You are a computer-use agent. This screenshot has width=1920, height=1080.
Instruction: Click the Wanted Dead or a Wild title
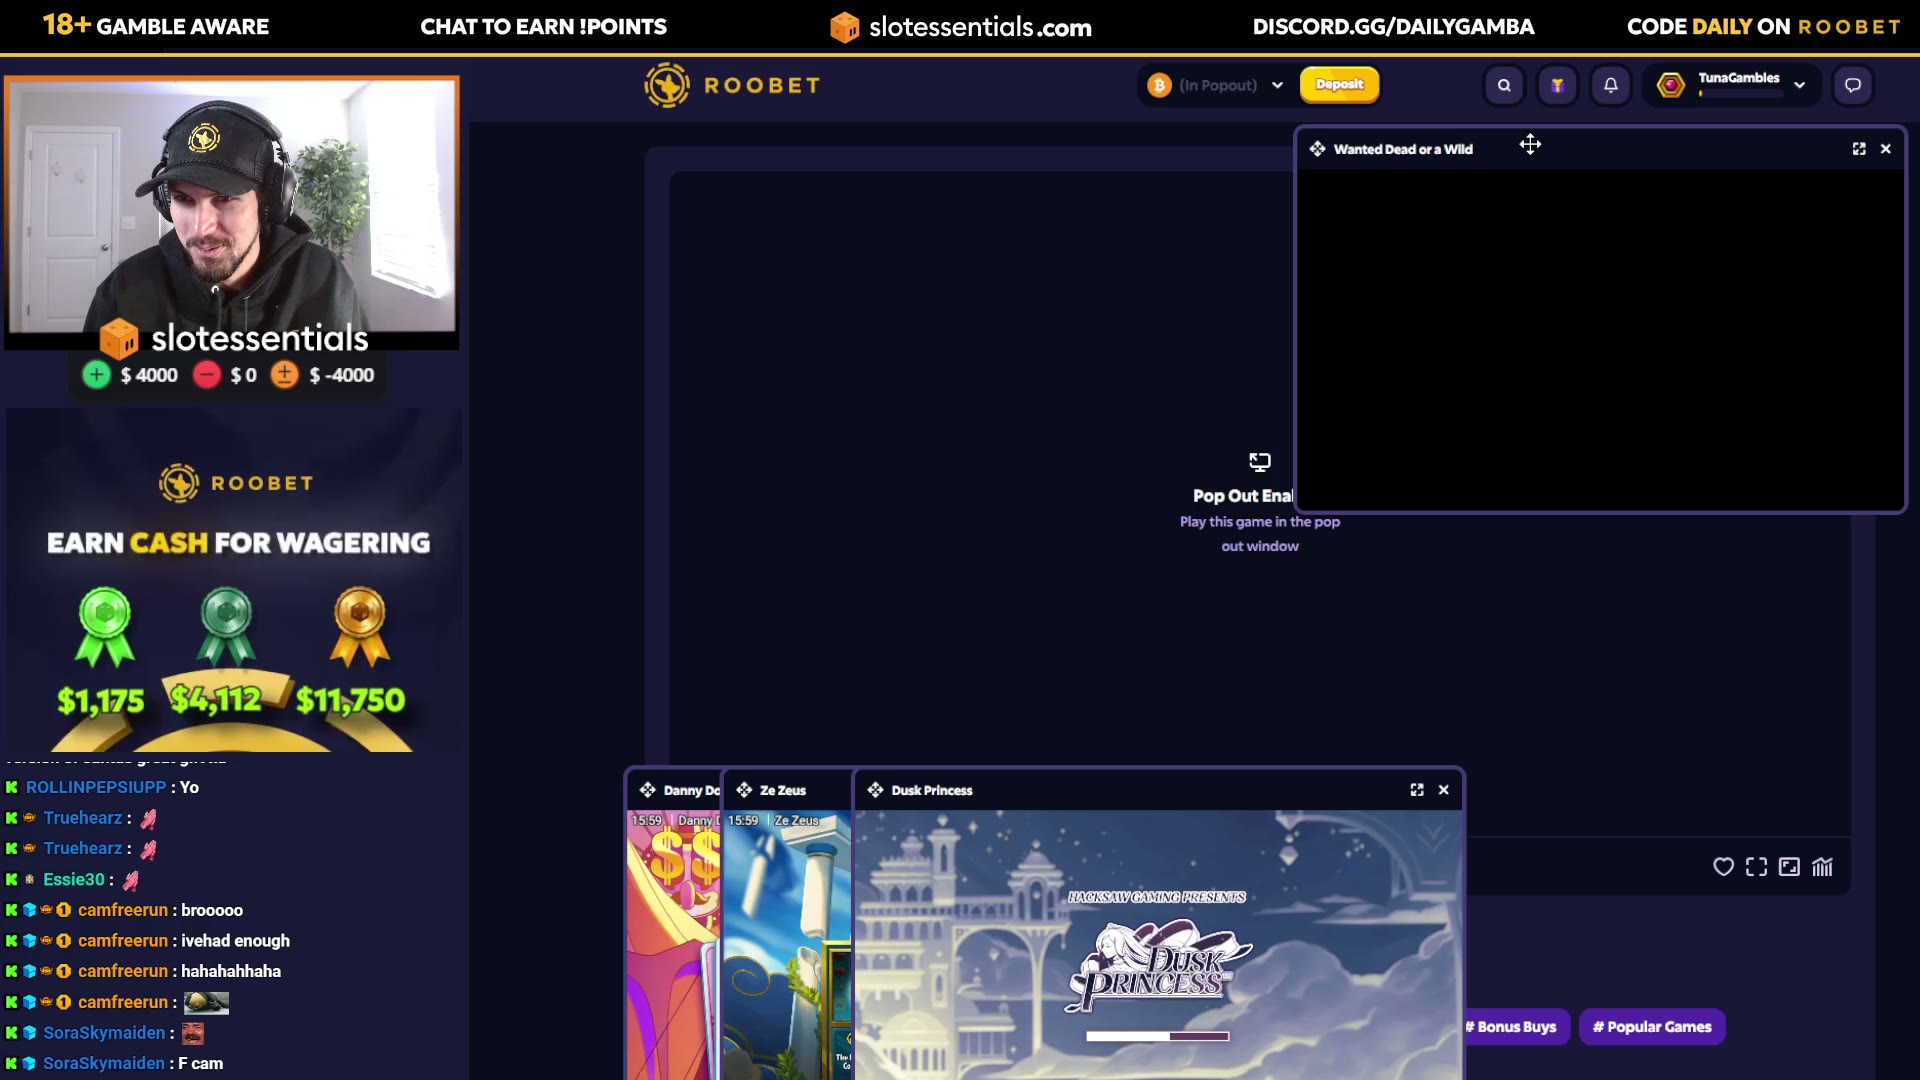click(x=1403, y=149)
